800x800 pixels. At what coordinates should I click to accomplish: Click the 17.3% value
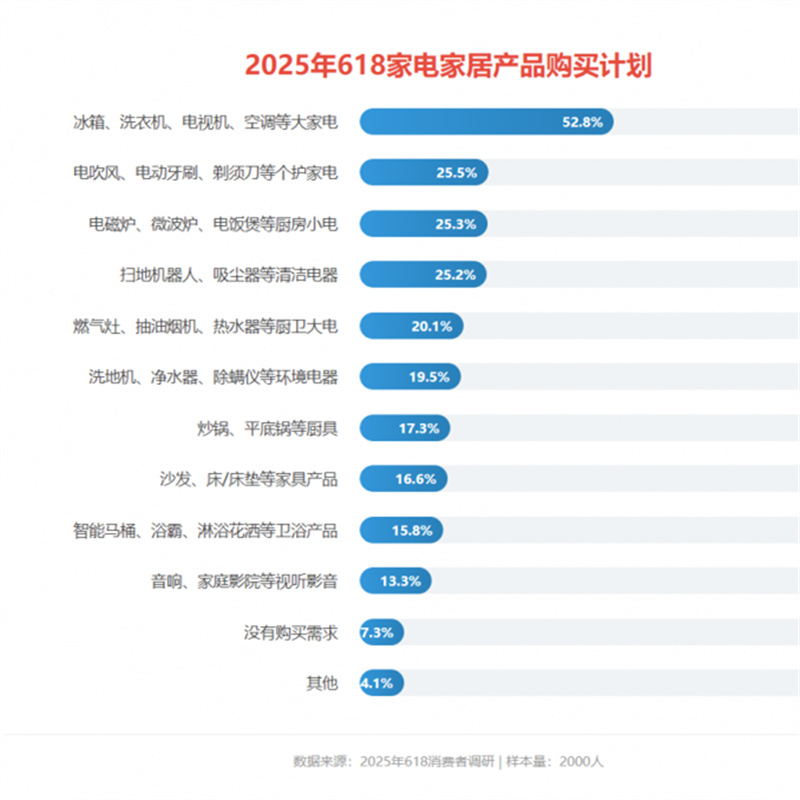[419, 428]
